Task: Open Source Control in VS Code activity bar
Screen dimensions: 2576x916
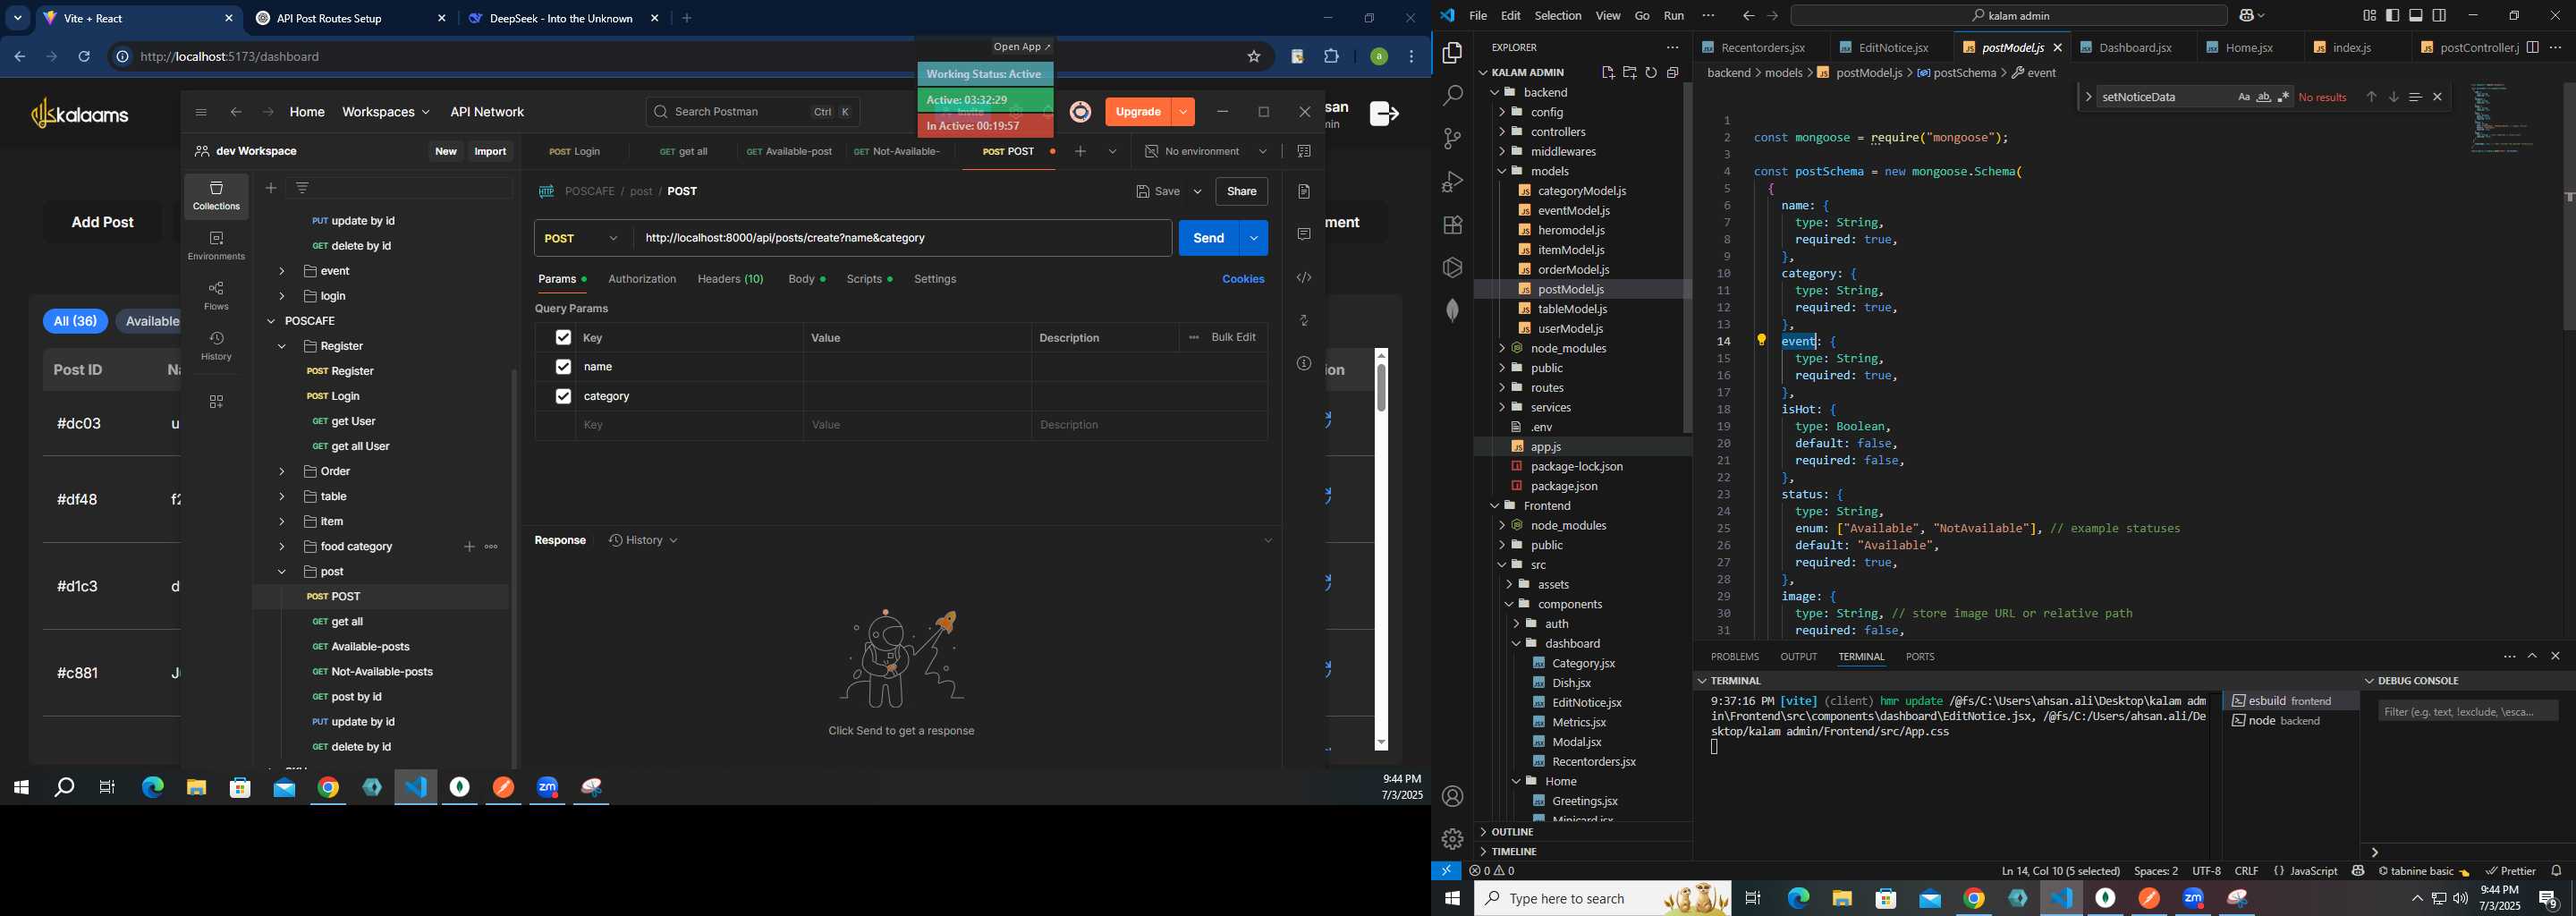Action: tap(1452, 139)
